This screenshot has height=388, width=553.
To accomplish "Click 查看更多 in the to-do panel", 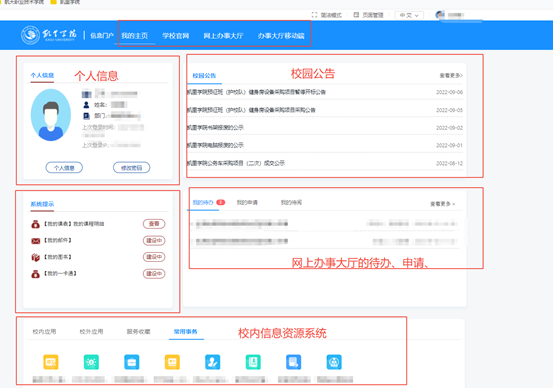I will pyautogui.click(x=443, y=204).
